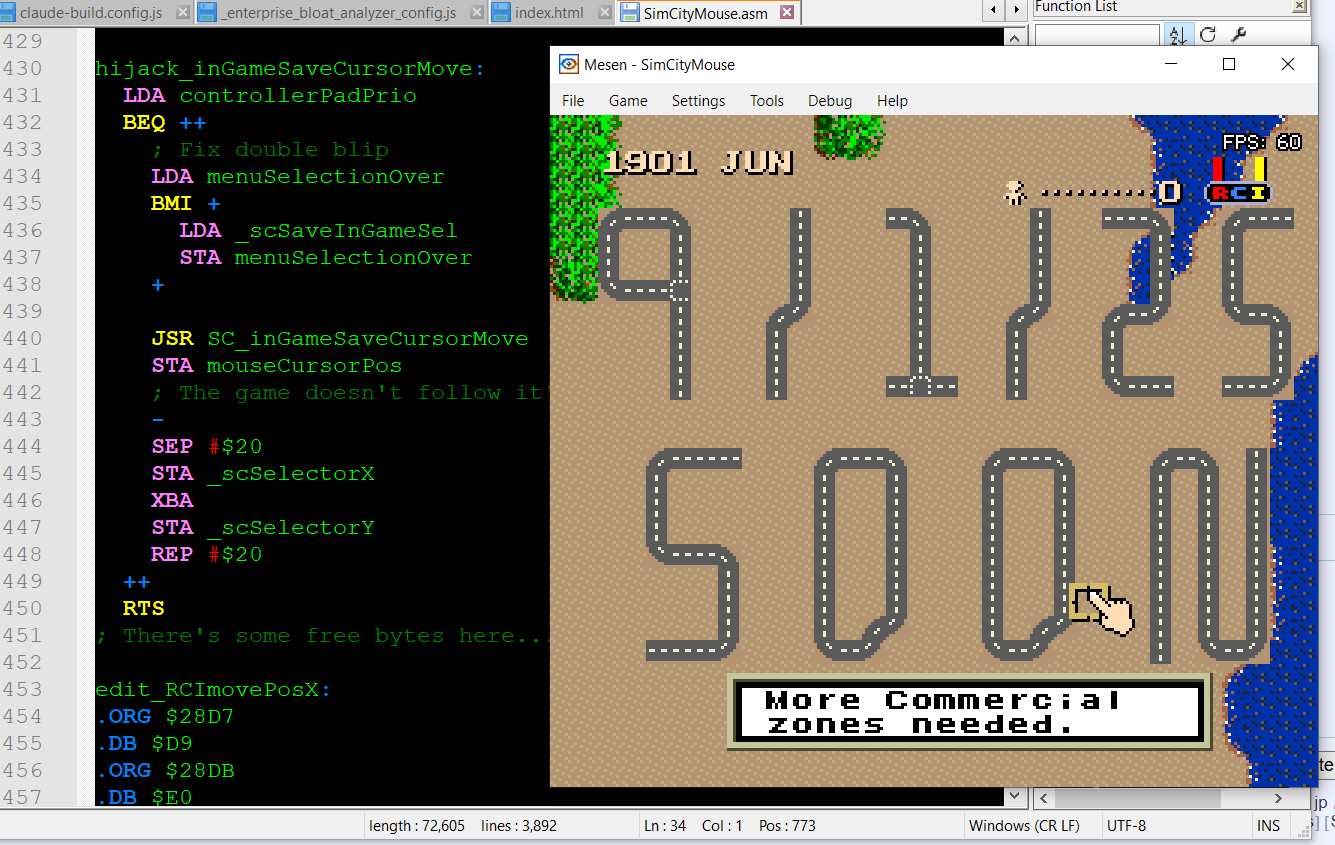1335x845 pixels.
Task: Reload the Function List with the refresh icon
Action: 1208,35
